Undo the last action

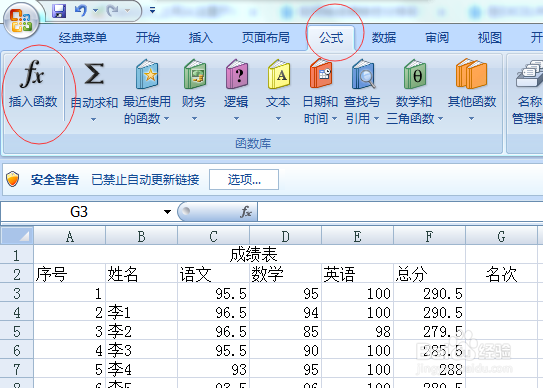(81, 11)
